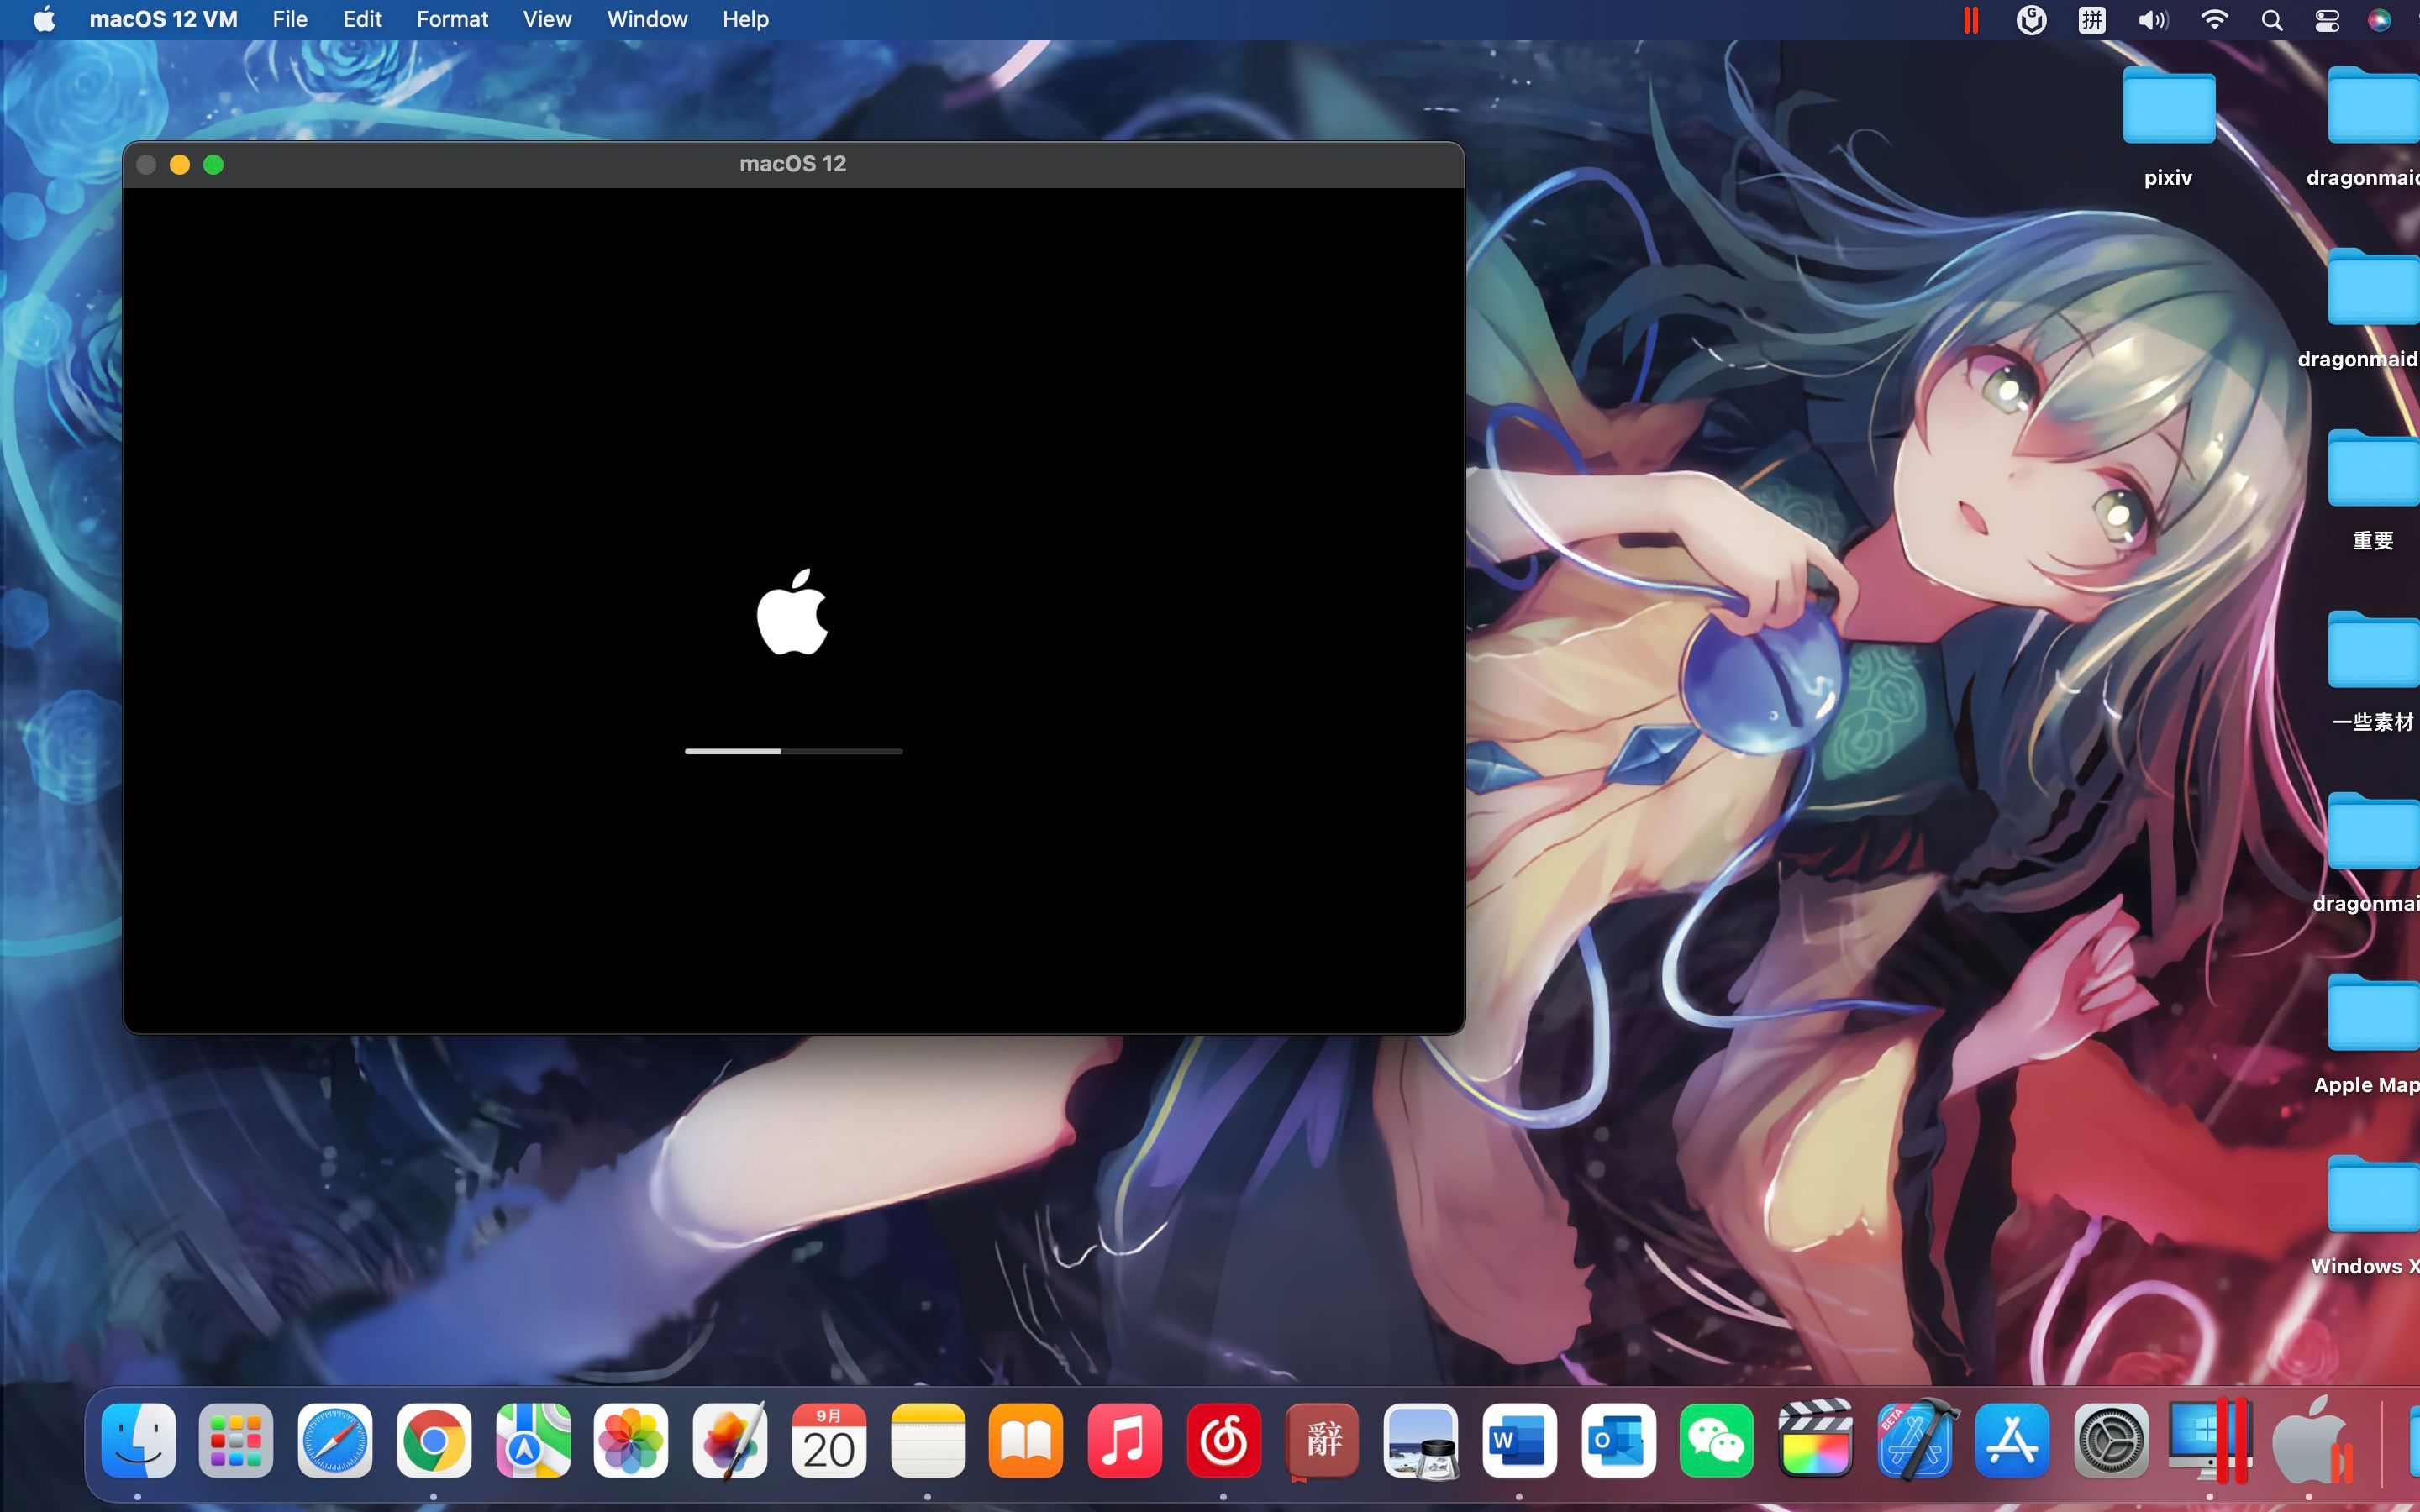
Task: Open the File menu
Action: (x=290, y=19)
